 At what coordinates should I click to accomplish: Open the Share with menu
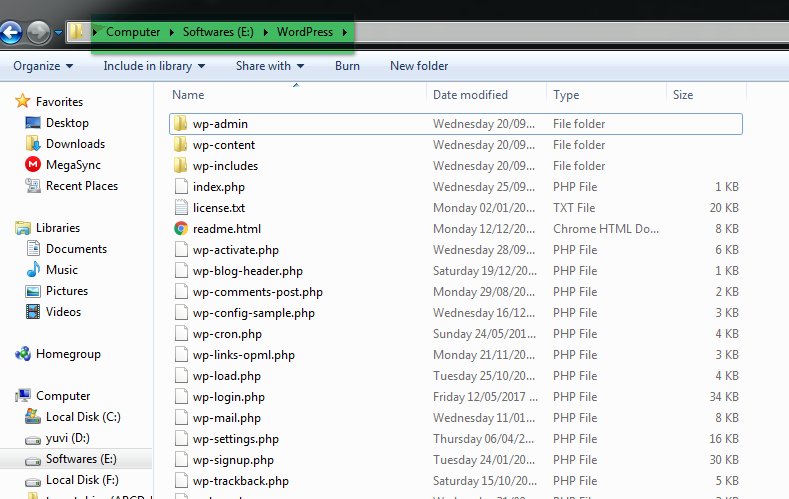click(270, 66)
